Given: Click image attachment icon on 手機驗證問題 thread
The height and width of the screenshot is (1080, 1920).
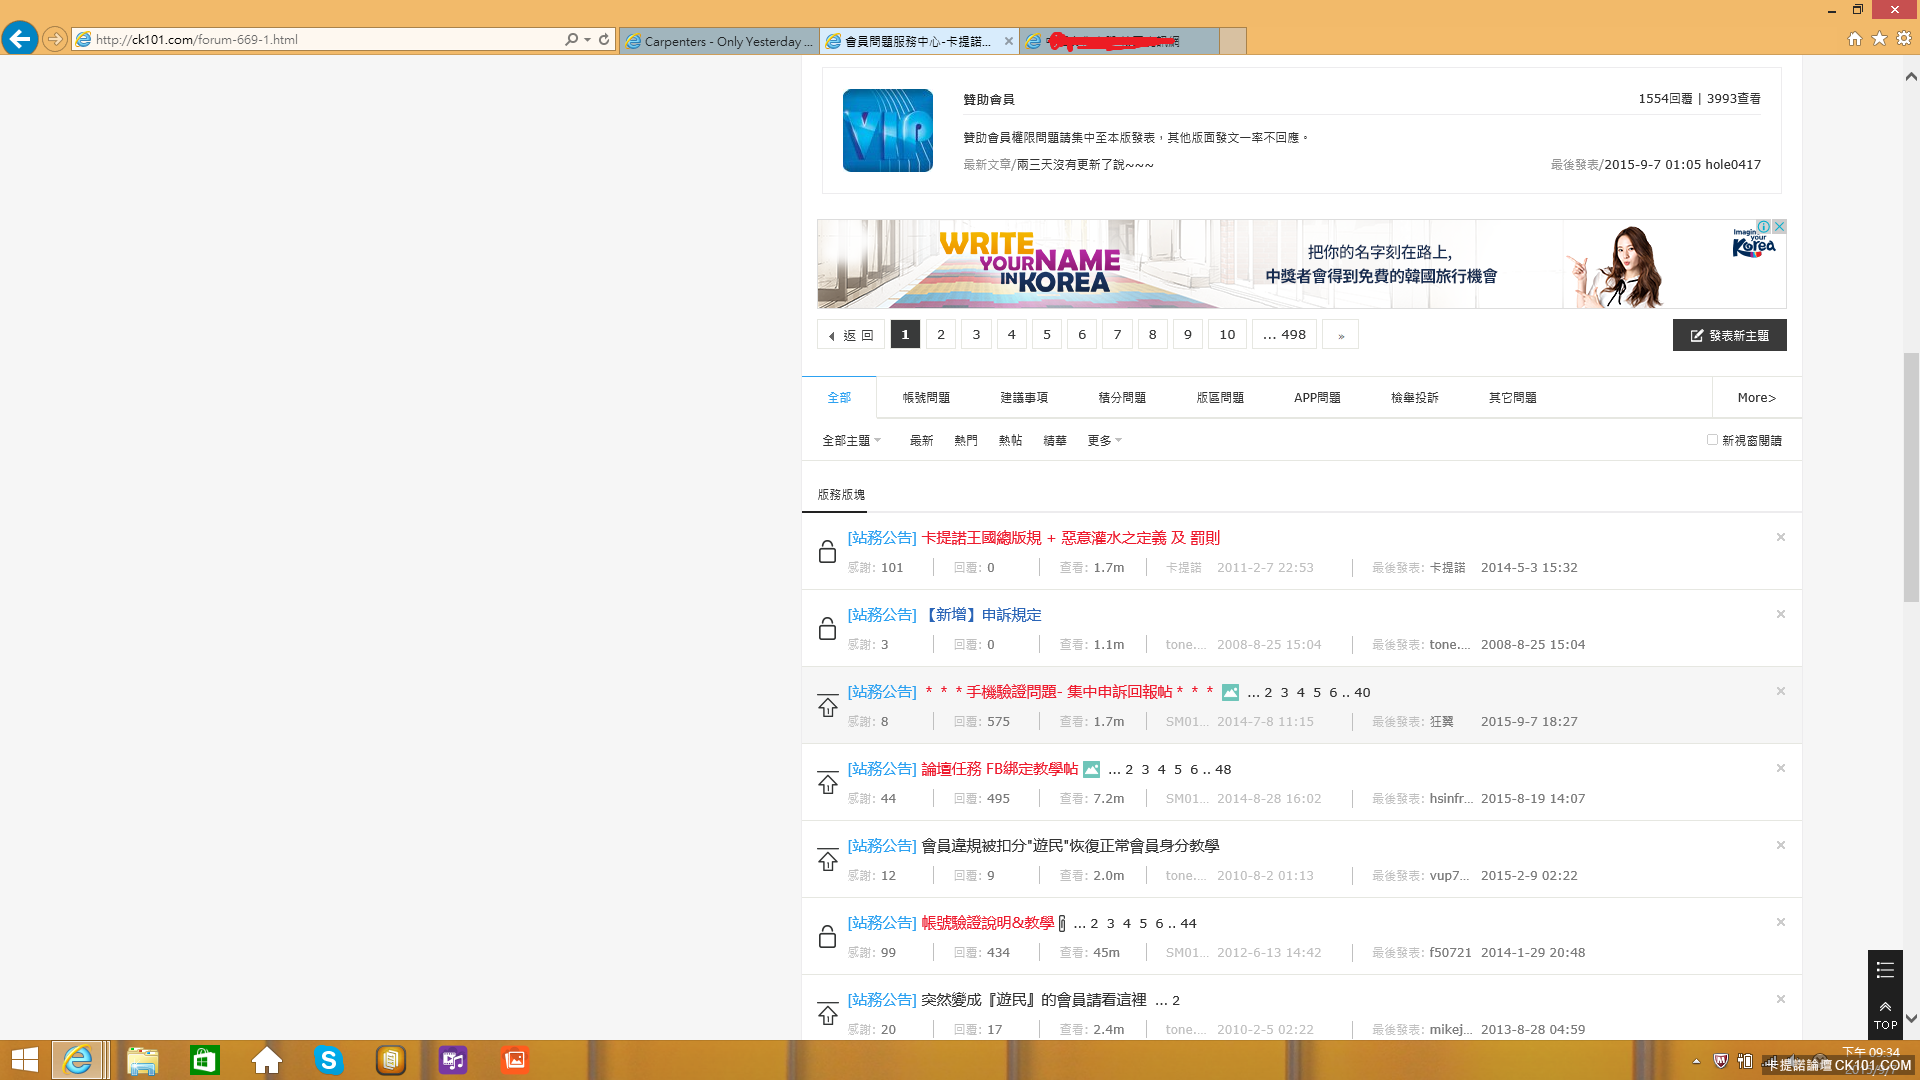Looking at the screenshot, I should pos(1230,692).
